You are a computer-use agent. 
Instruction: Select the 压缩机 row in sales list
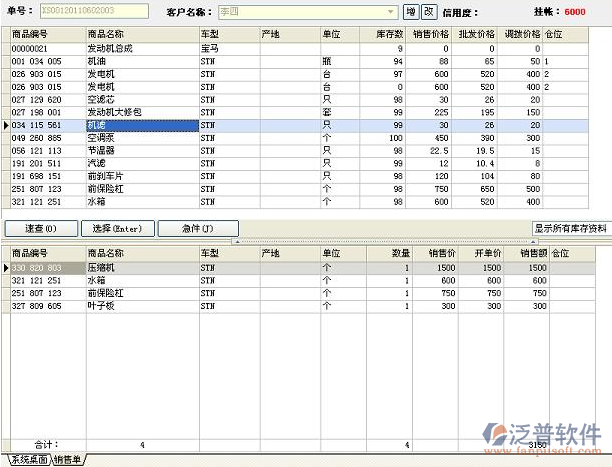[110, 268]
